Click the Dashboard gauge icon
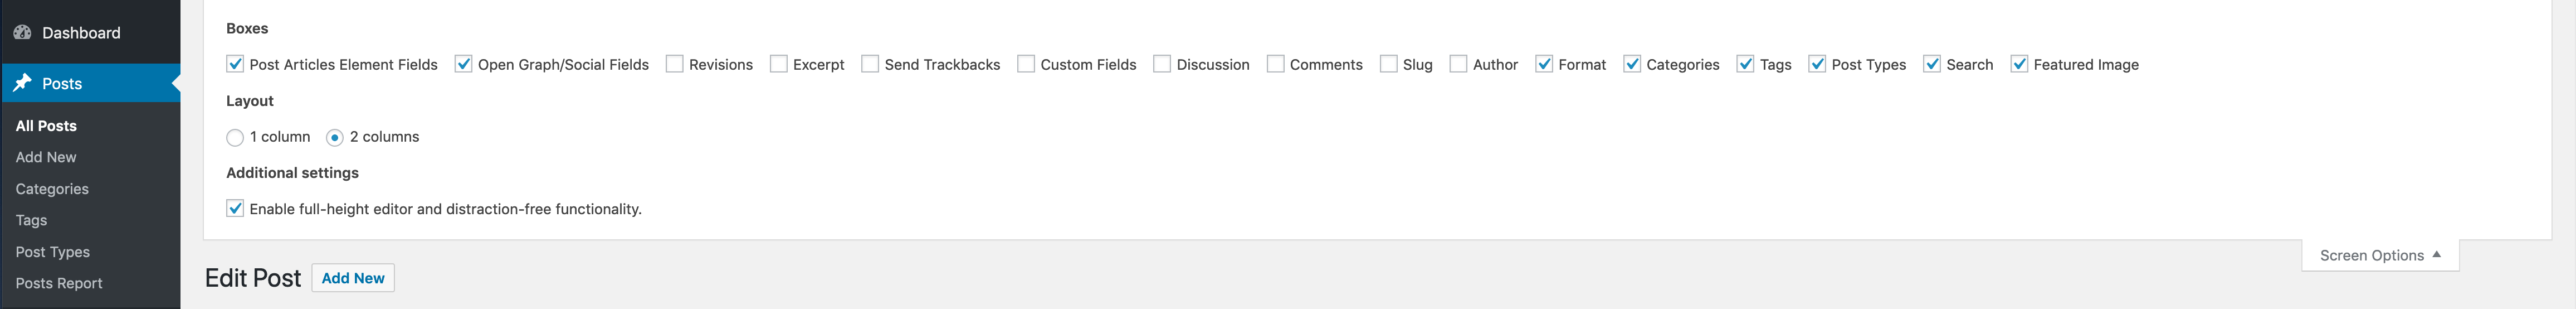 tap(22, 32)
